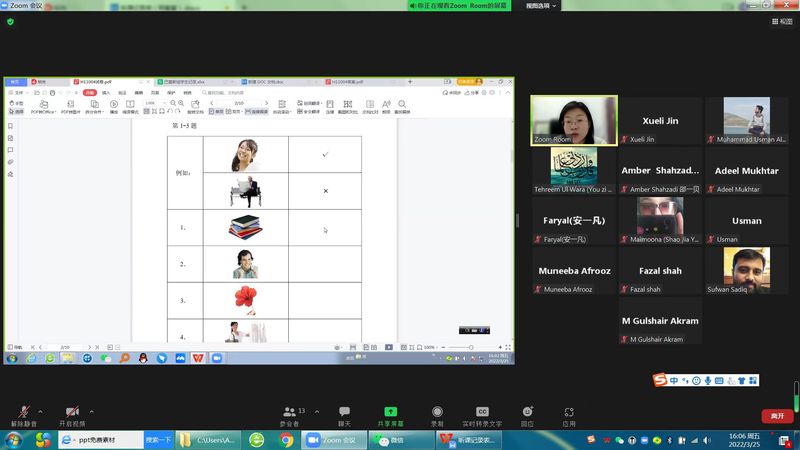
Task: Open bookmark panel in WPS left sidebar
Action: pyautogui.click(x=10, y=126)
